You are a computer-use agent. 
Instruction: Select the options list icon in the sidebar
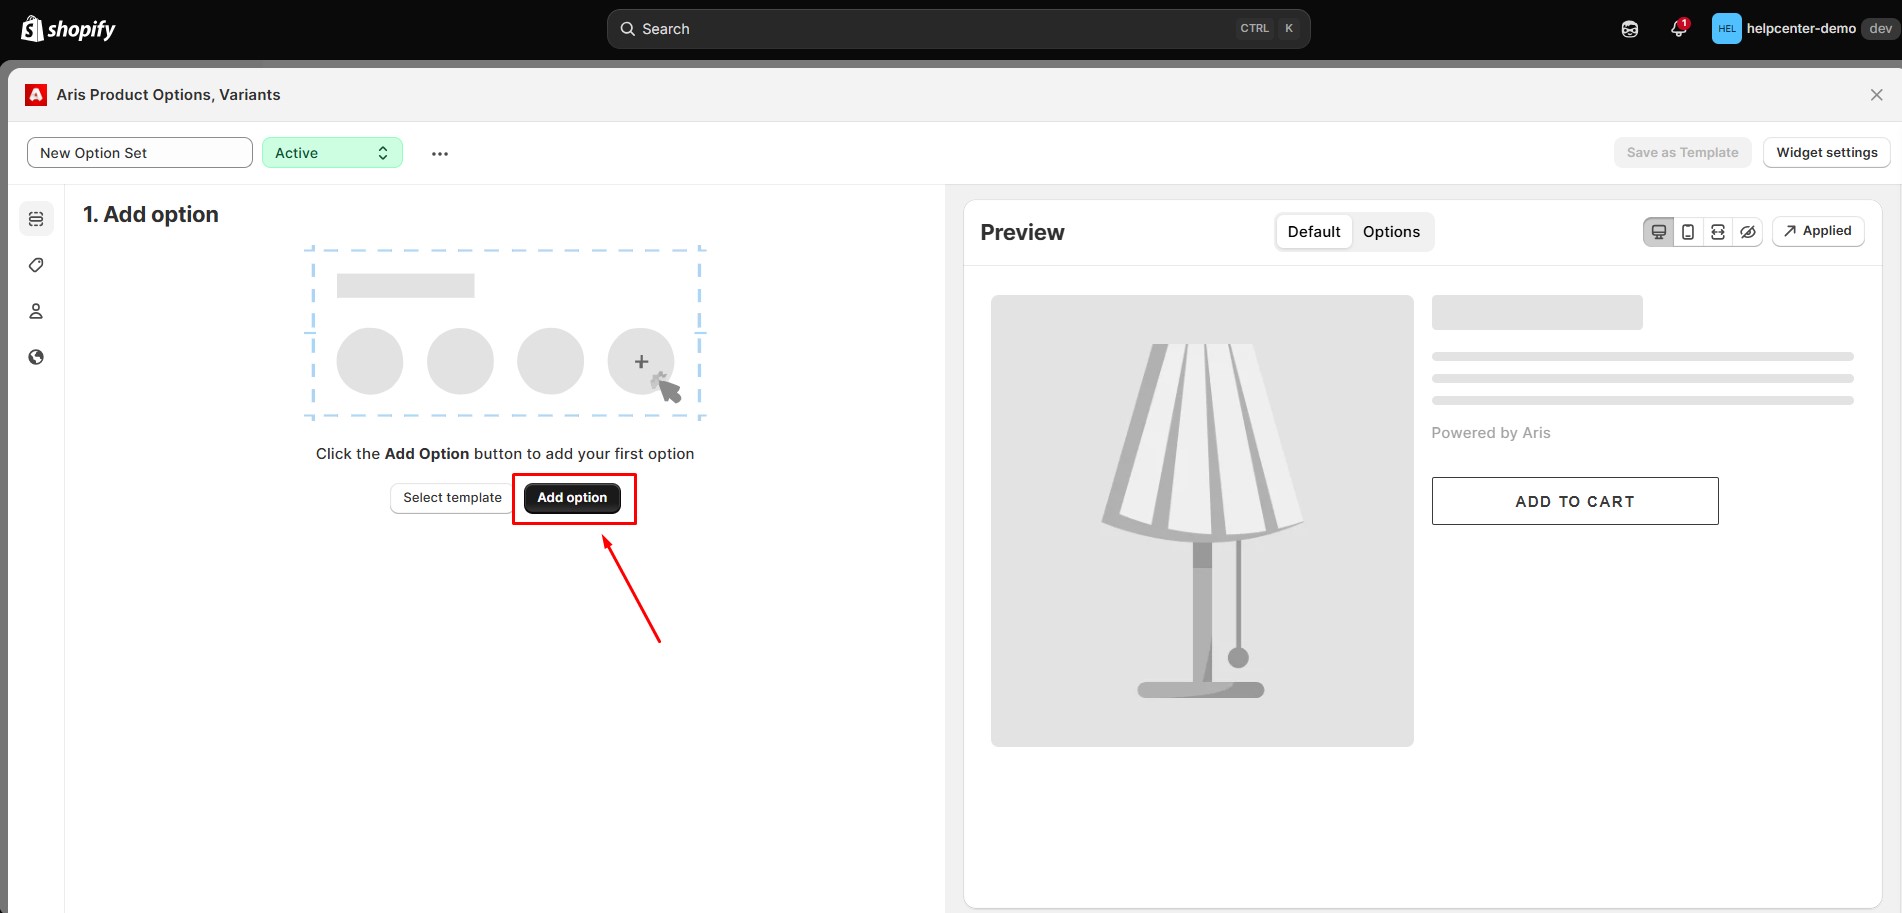tap(36, 219)
